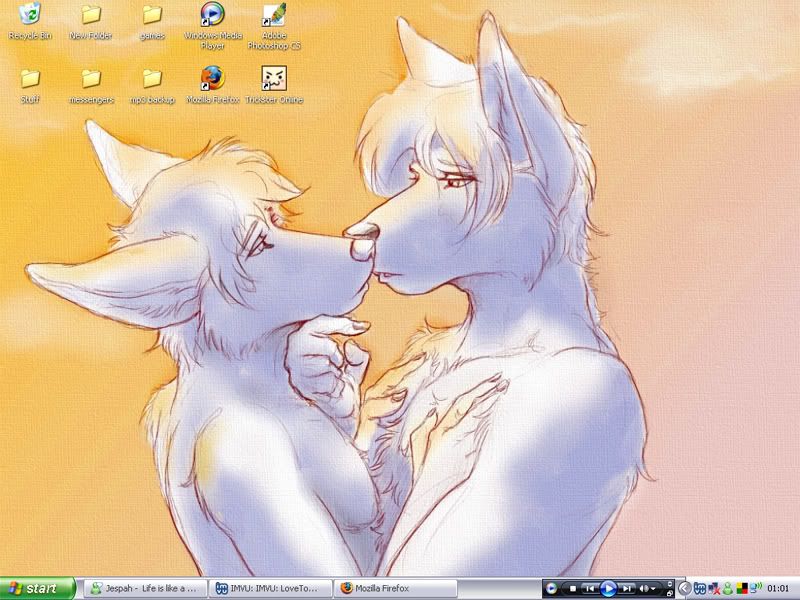The image size is (800, 600).
Task: Expand hidden system tray icons
Action: pyautogui.click(x=685, y=589)
